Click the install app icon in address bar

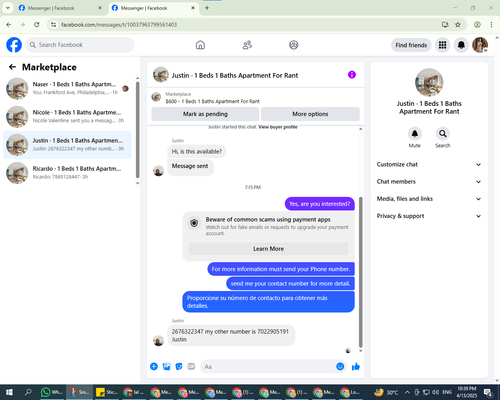(x=445, y=24)
